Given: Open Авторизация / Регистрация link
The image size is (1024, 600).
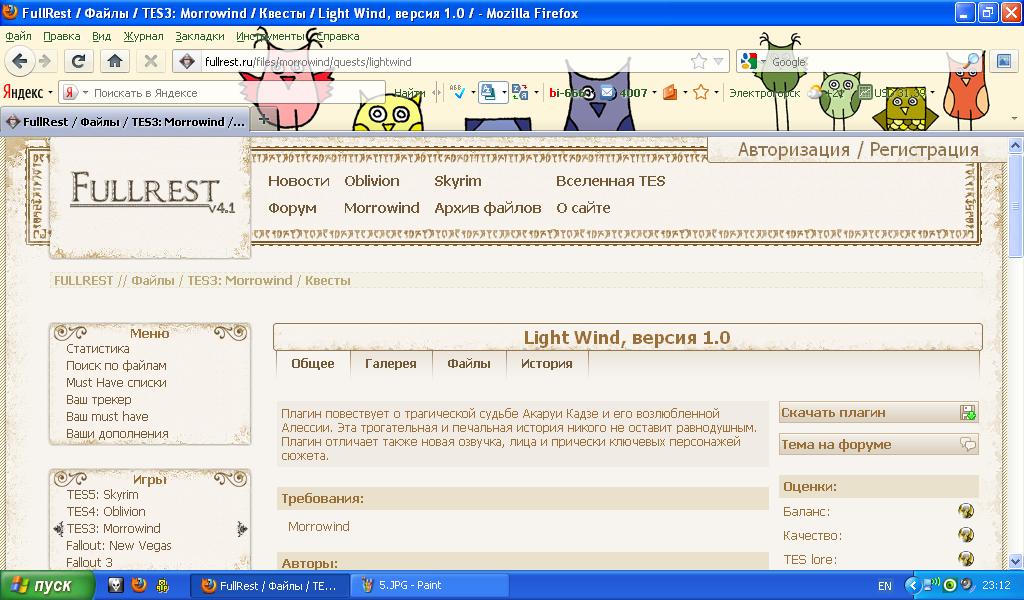Looking at the screenshot, I should point(858,150).
